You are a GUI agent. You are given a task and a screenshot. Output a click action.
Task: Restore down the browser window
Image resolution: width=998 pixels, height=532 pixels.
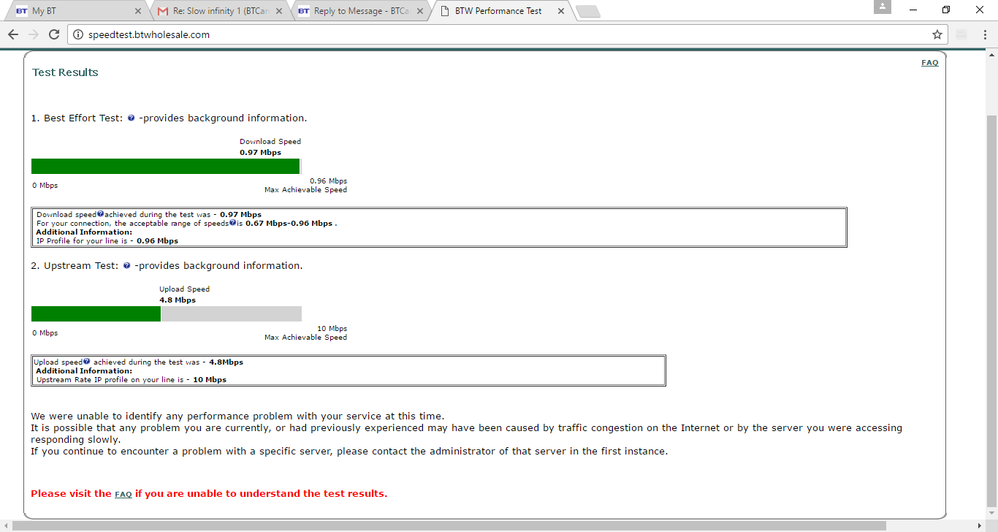946,10
